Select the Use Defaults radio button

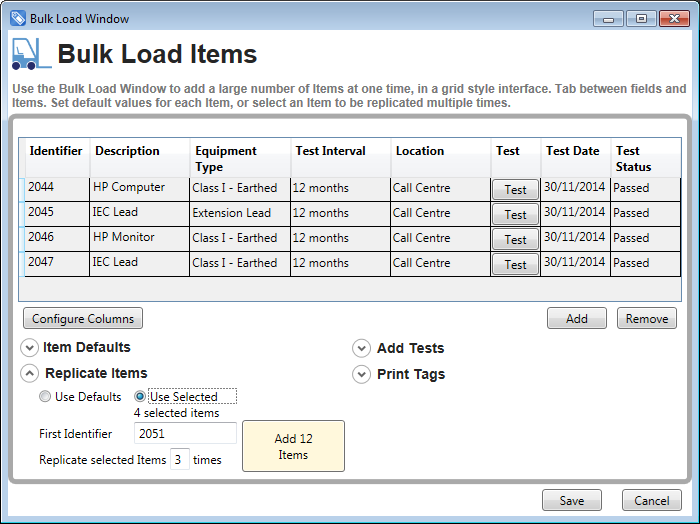[45, 397]
